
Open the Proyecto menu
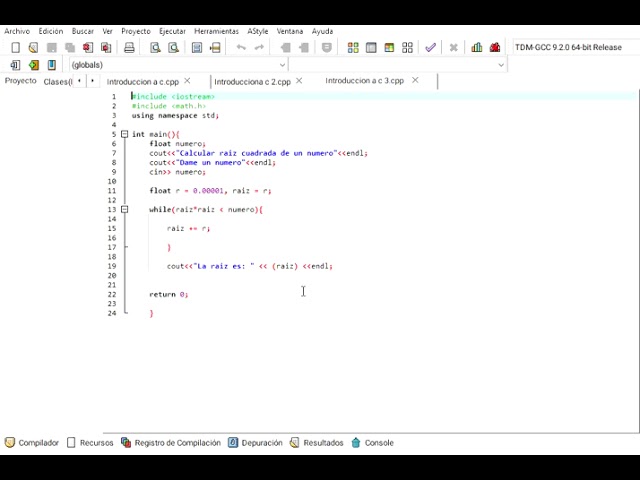[136, 31]
